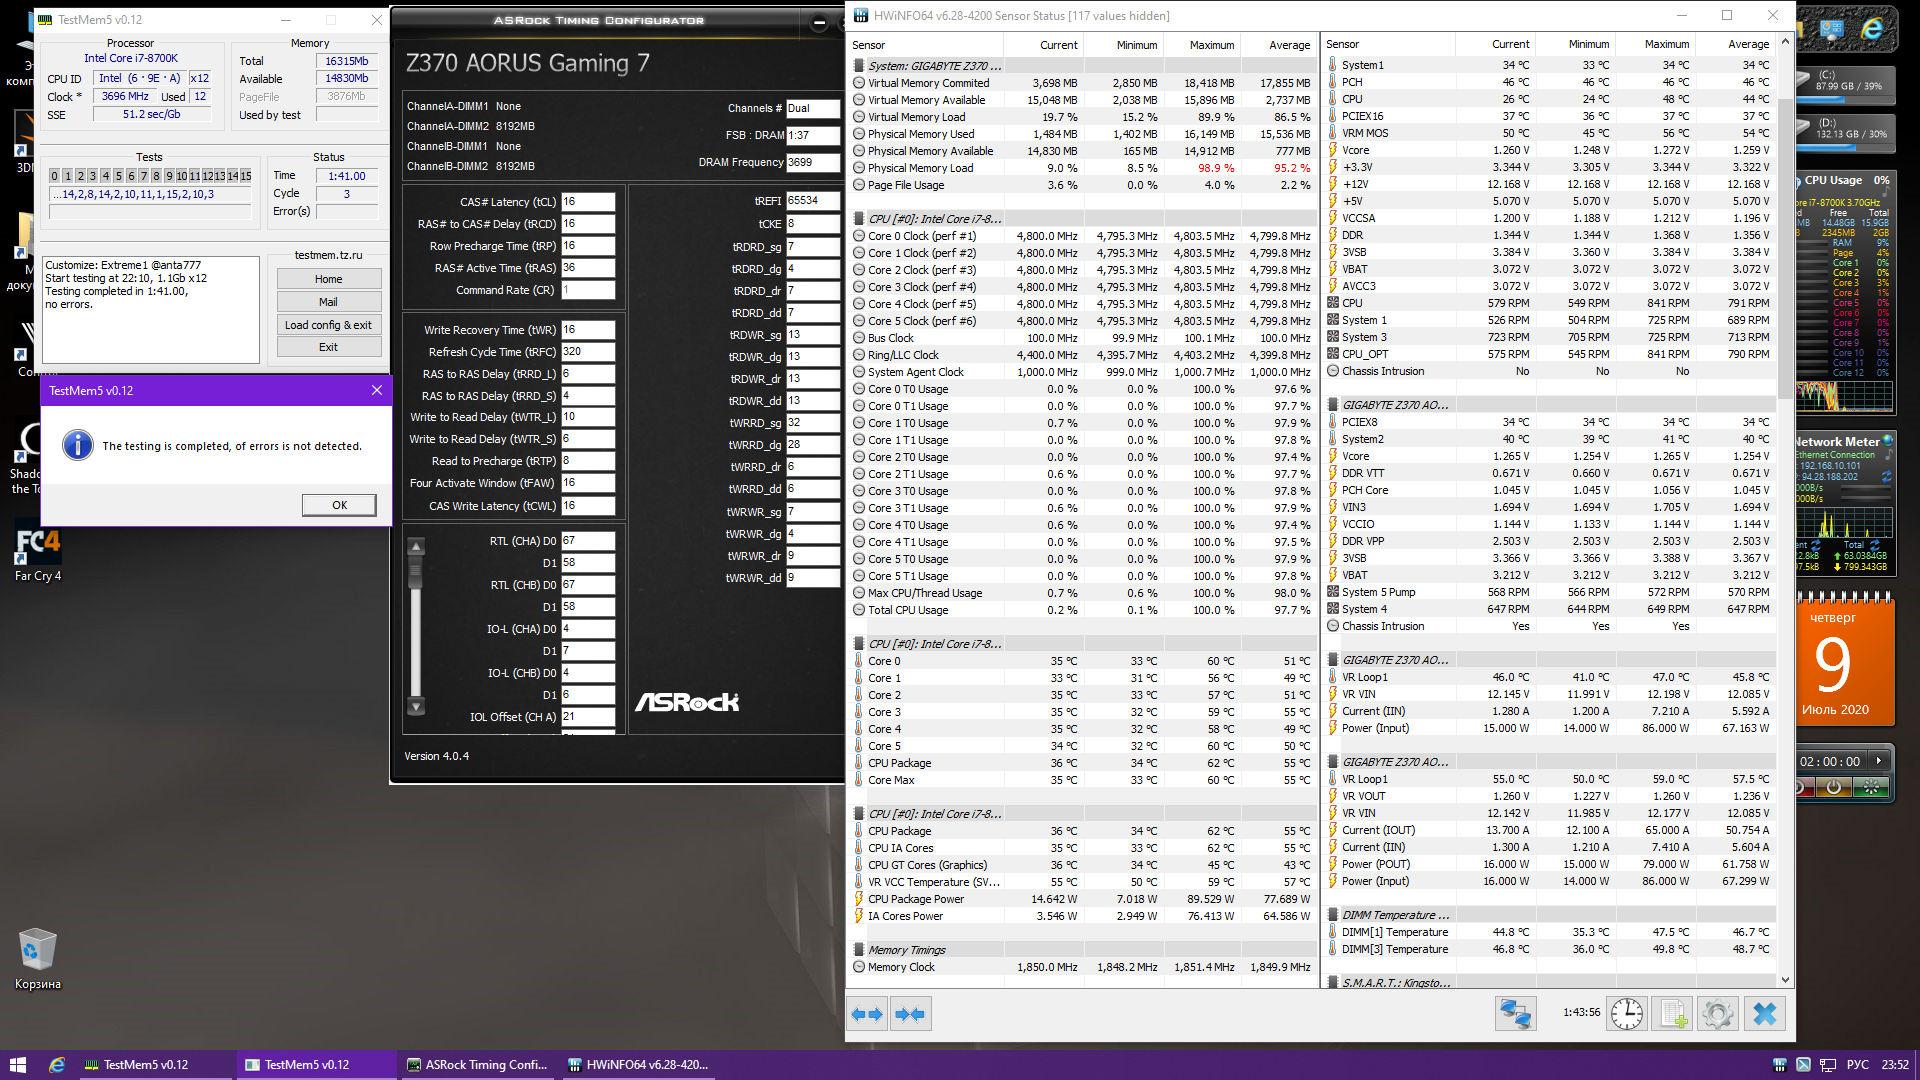This screenshot has width=1920, height=1080.
Task: Click the log file document icon
Action: pyautogui.click(x=1673, y=1014)
